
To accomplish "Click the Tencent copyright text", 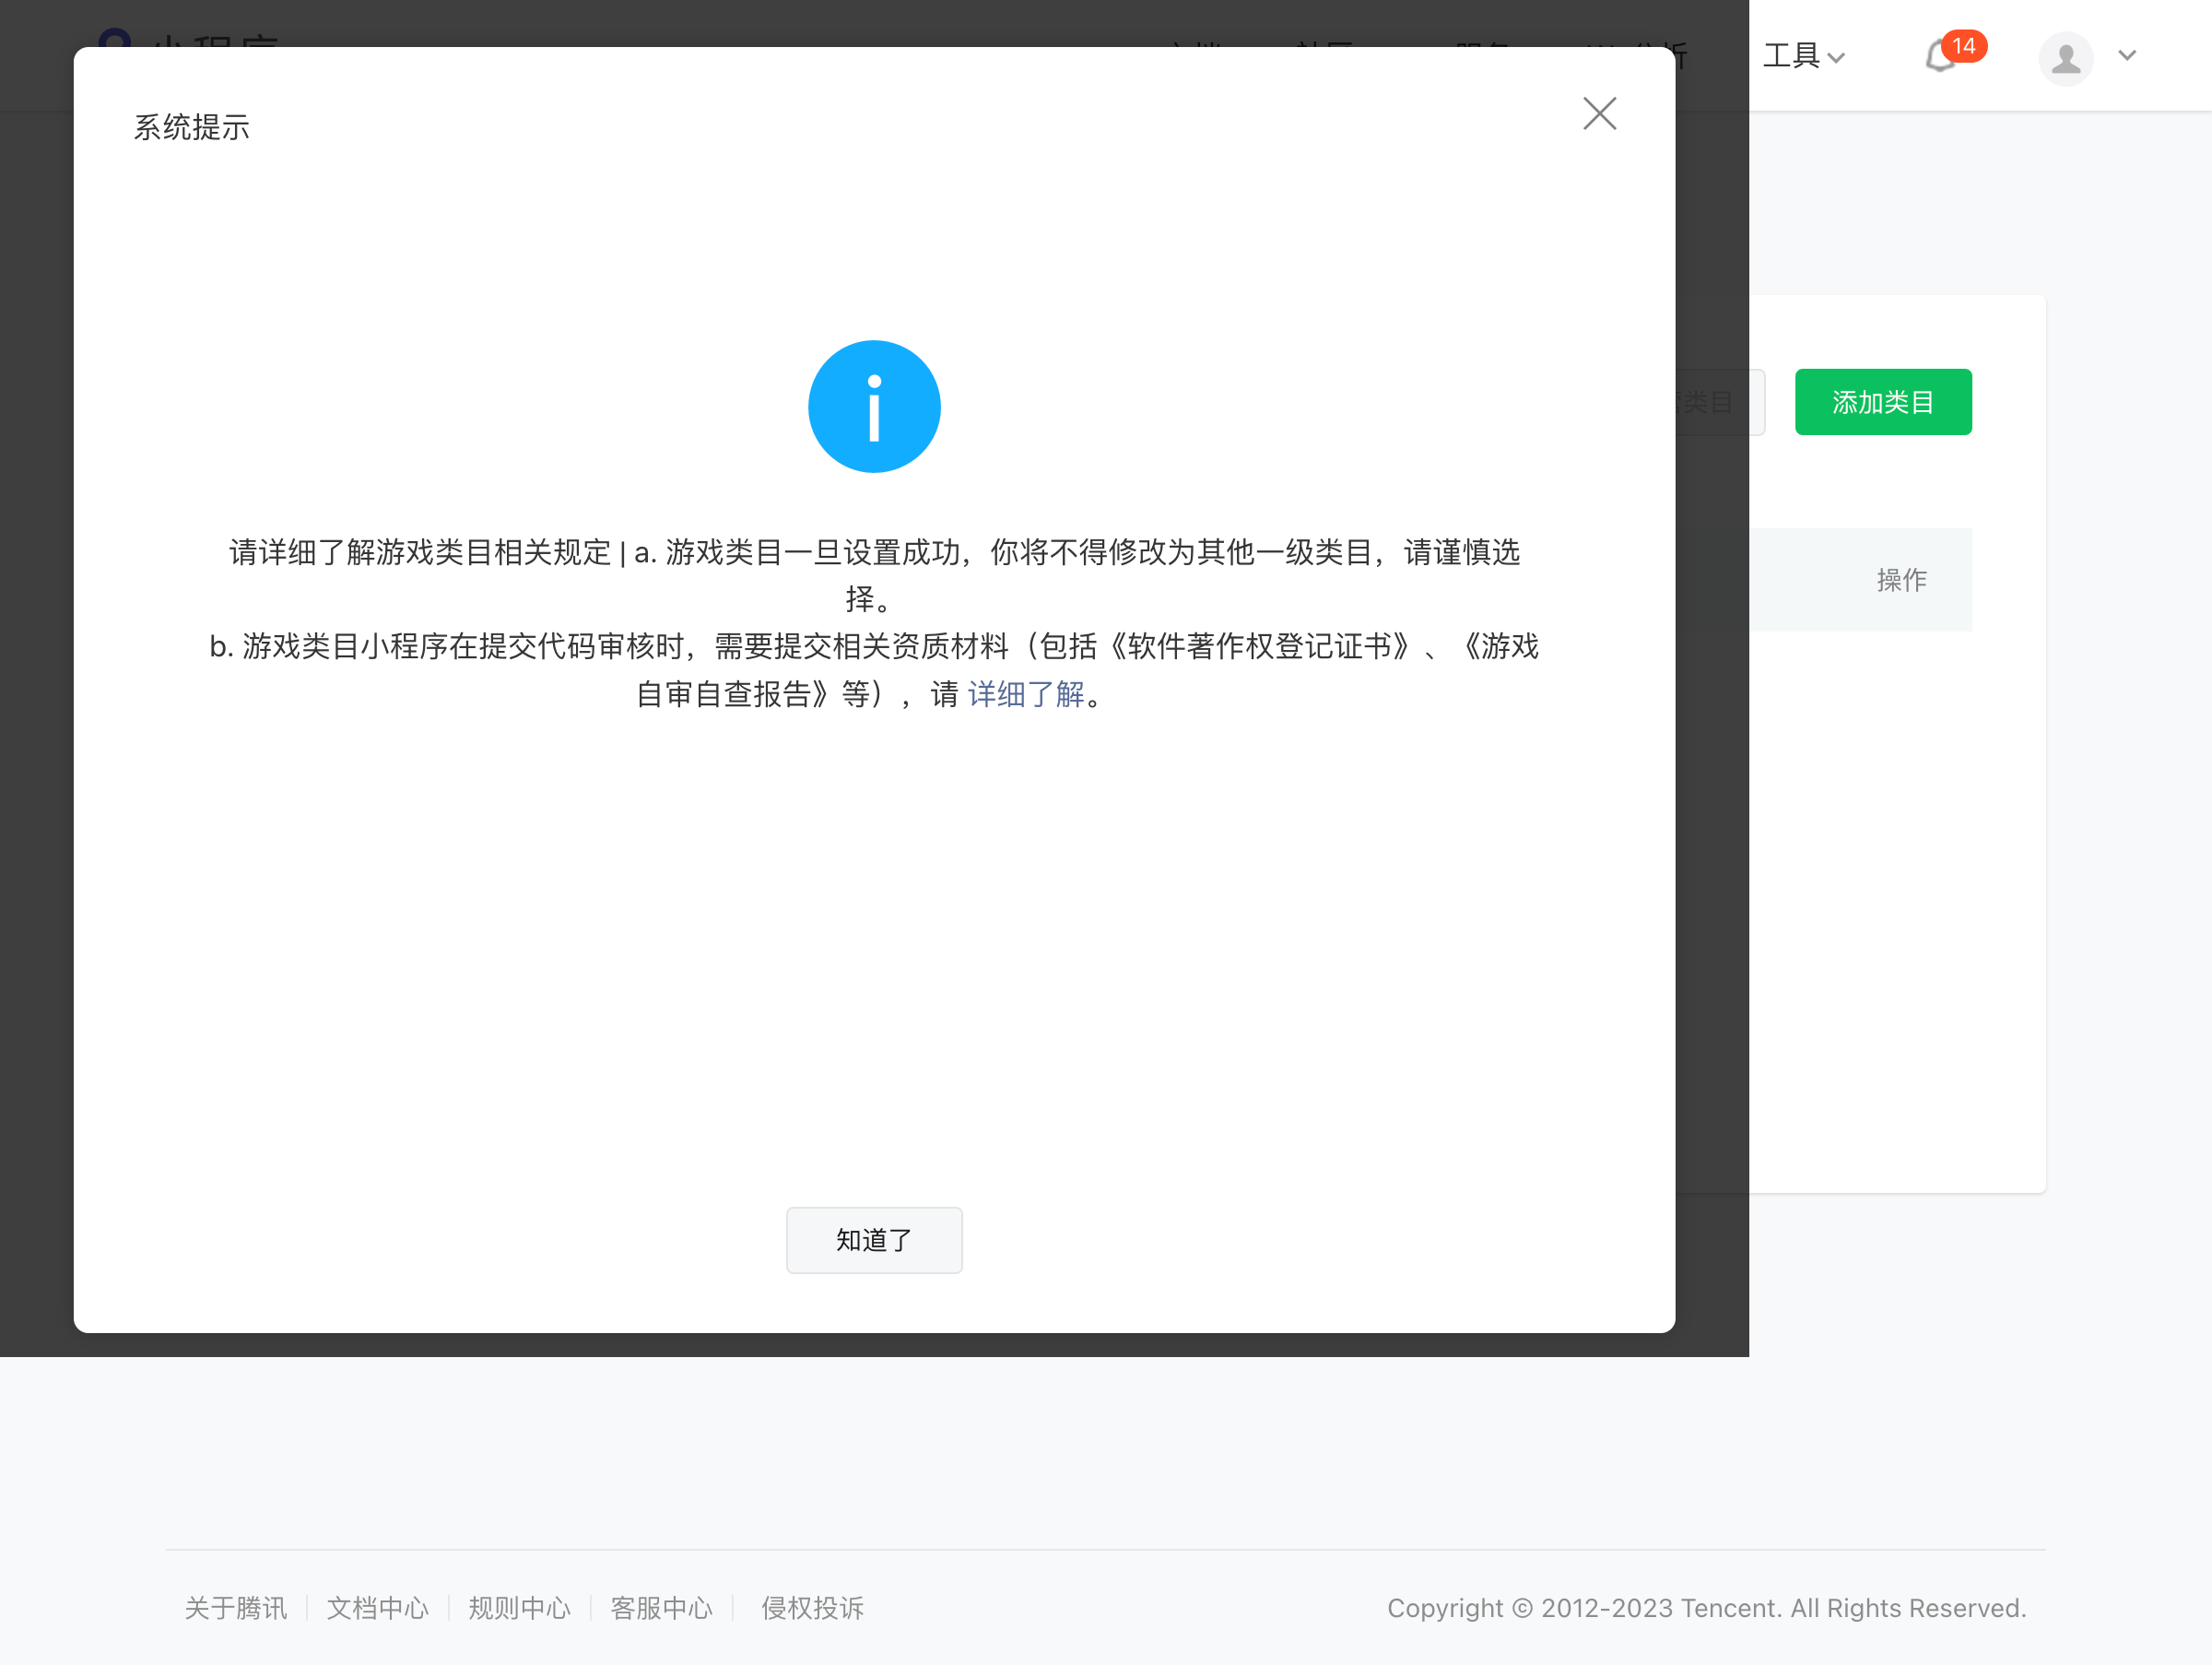I will 1706,1608.
